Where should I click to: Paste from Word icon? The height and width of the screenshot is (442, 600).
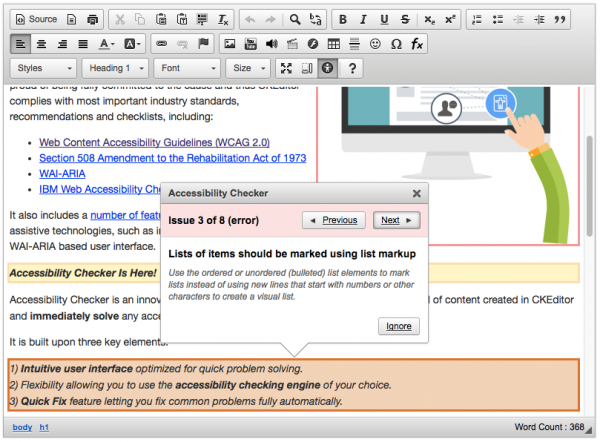(x=202, y=19)
